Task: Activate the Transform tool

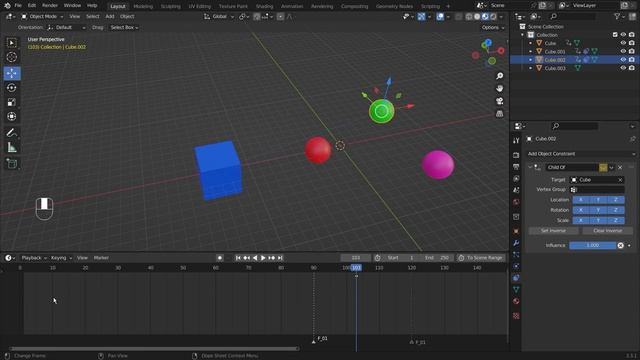Action: pos(12,116)
